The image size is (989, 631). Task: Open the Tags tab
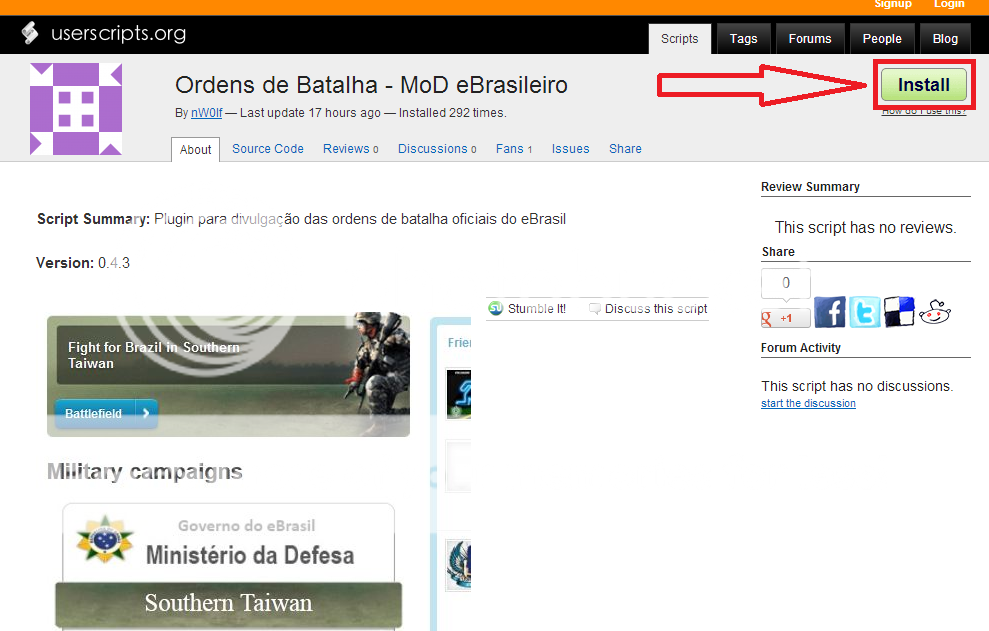coord(744,38)
